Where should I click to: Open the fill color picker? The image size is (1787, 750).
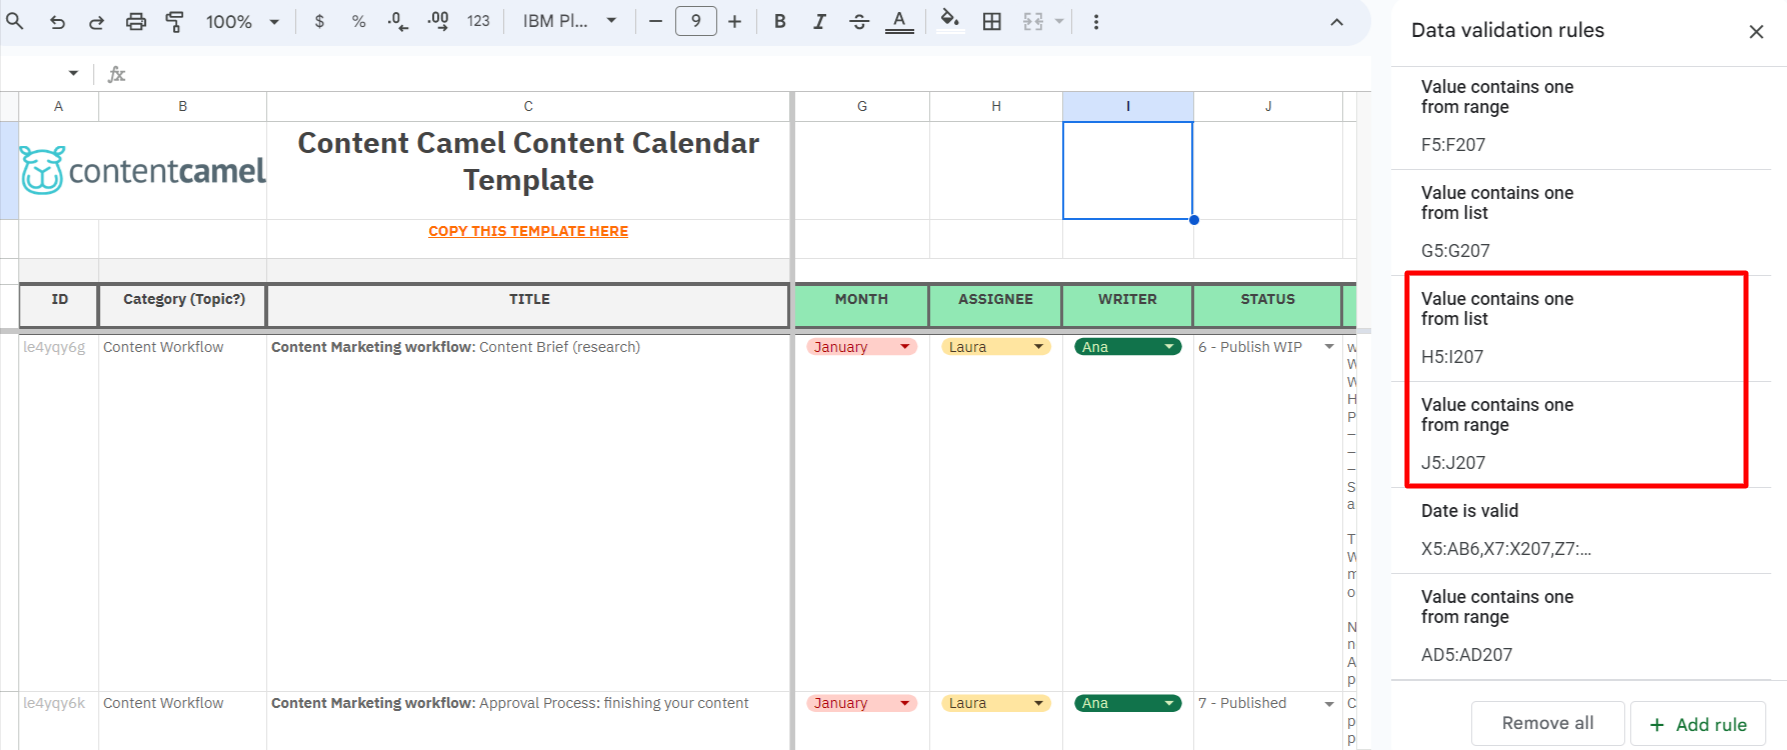[950, 21]
